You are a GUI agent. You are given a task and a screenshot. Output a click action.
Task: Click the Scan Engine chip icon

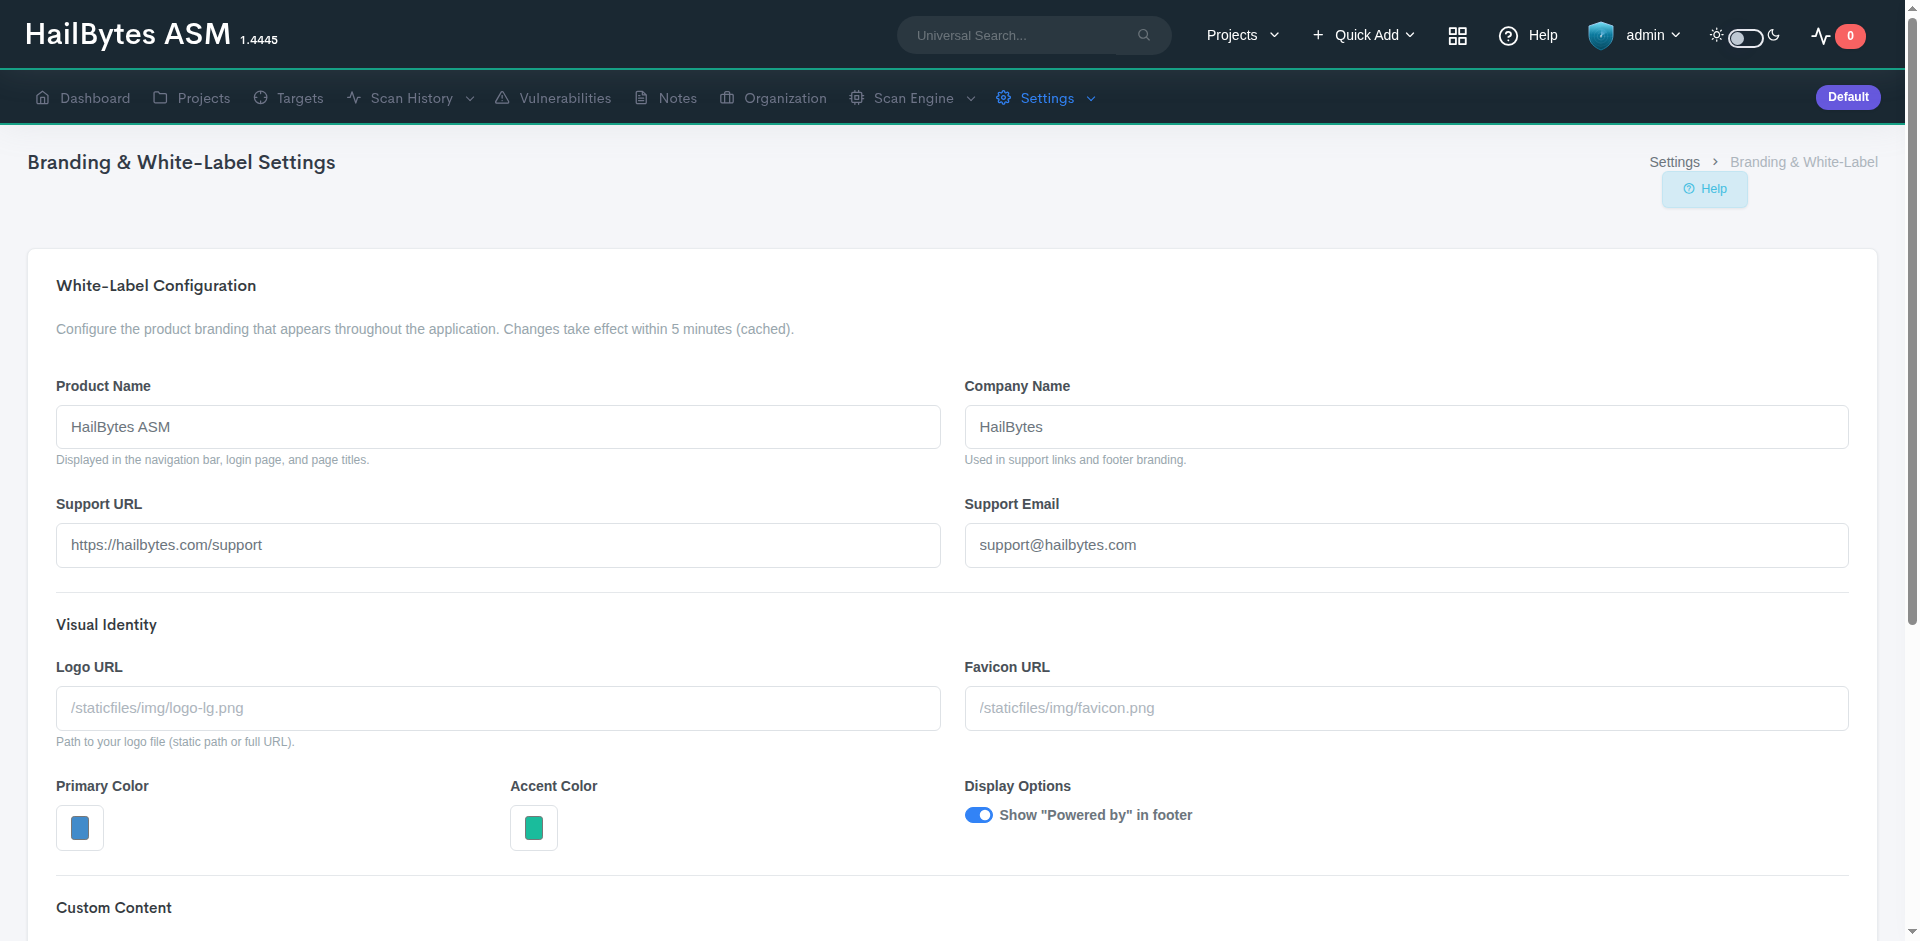(857, 98)
